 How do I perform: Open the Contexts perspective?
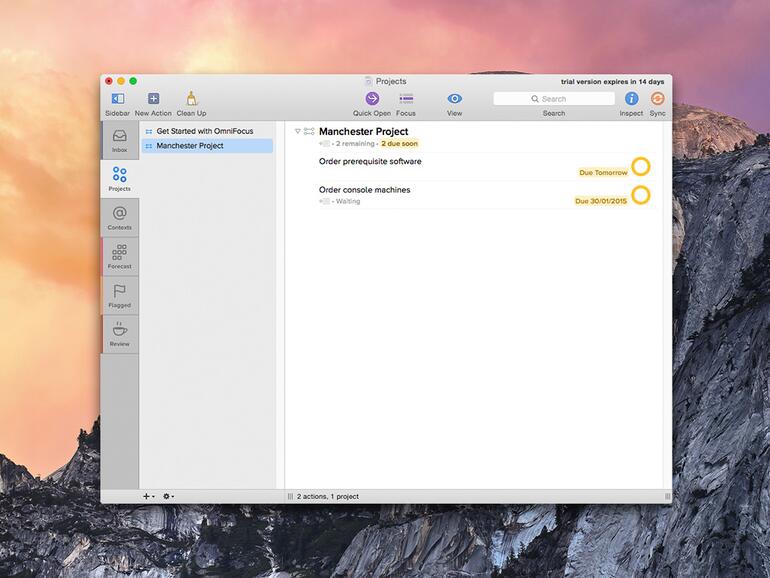pos(119,218)
